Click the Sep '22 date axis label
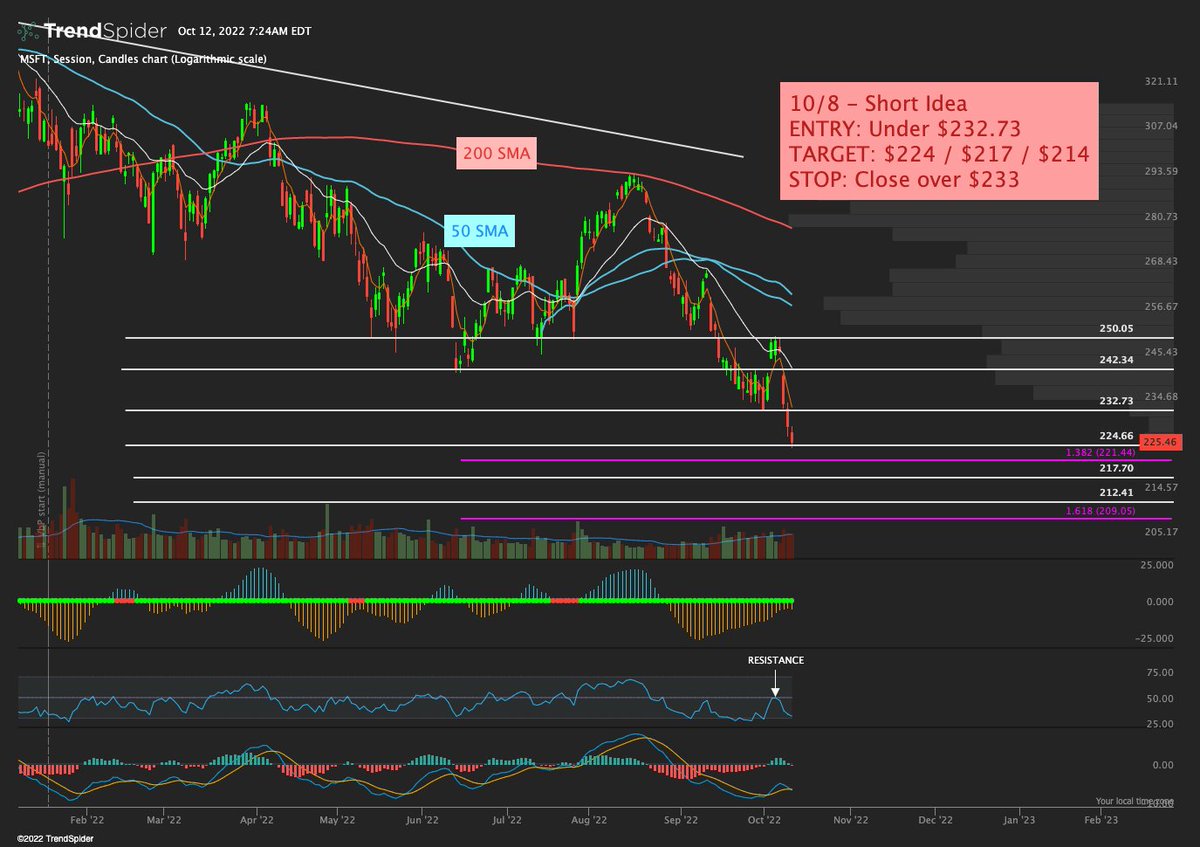 coord(681,818)
